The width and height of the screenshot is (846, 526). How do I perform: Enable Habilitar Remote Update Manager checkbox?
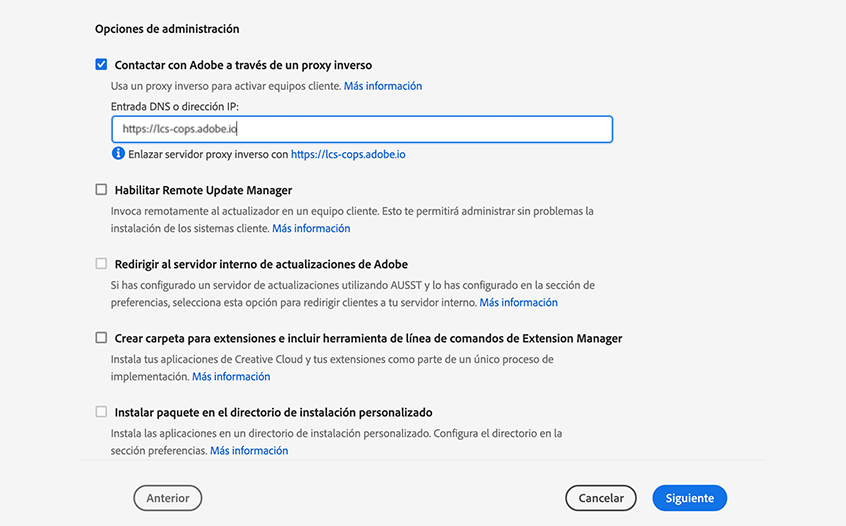[x=101, y=189]
